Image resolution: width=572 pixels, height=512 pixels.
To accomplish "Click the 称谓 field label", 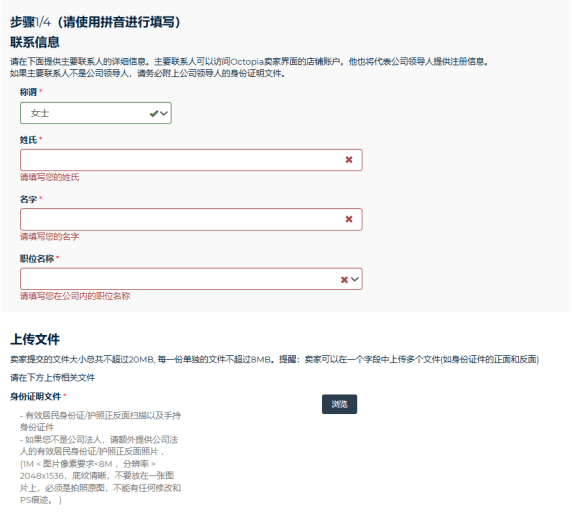I will pyautogui.click(x=28, y=92).
